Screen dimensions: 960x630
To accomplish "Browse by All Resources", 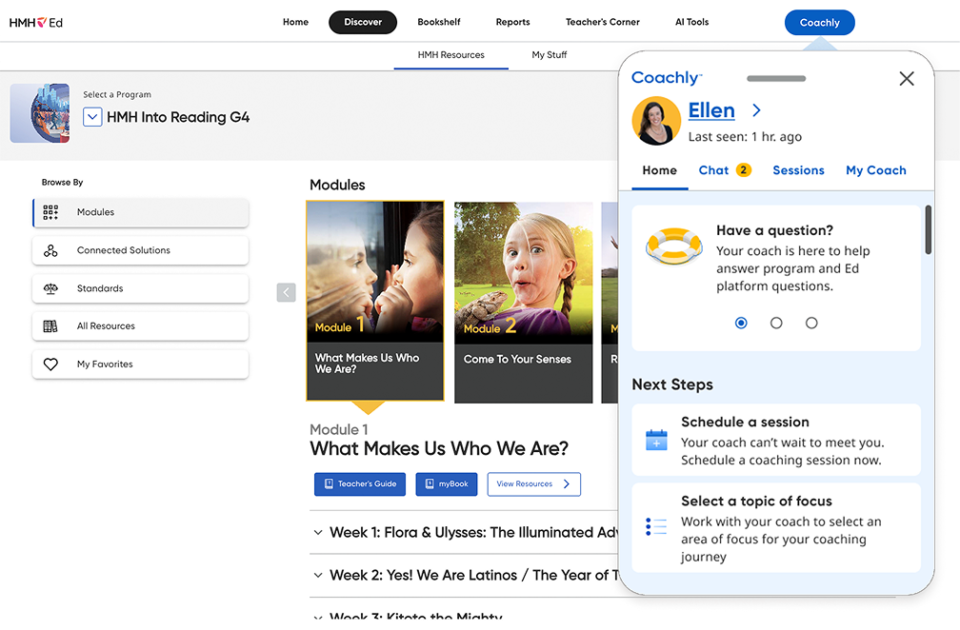I will pos(141,326).
